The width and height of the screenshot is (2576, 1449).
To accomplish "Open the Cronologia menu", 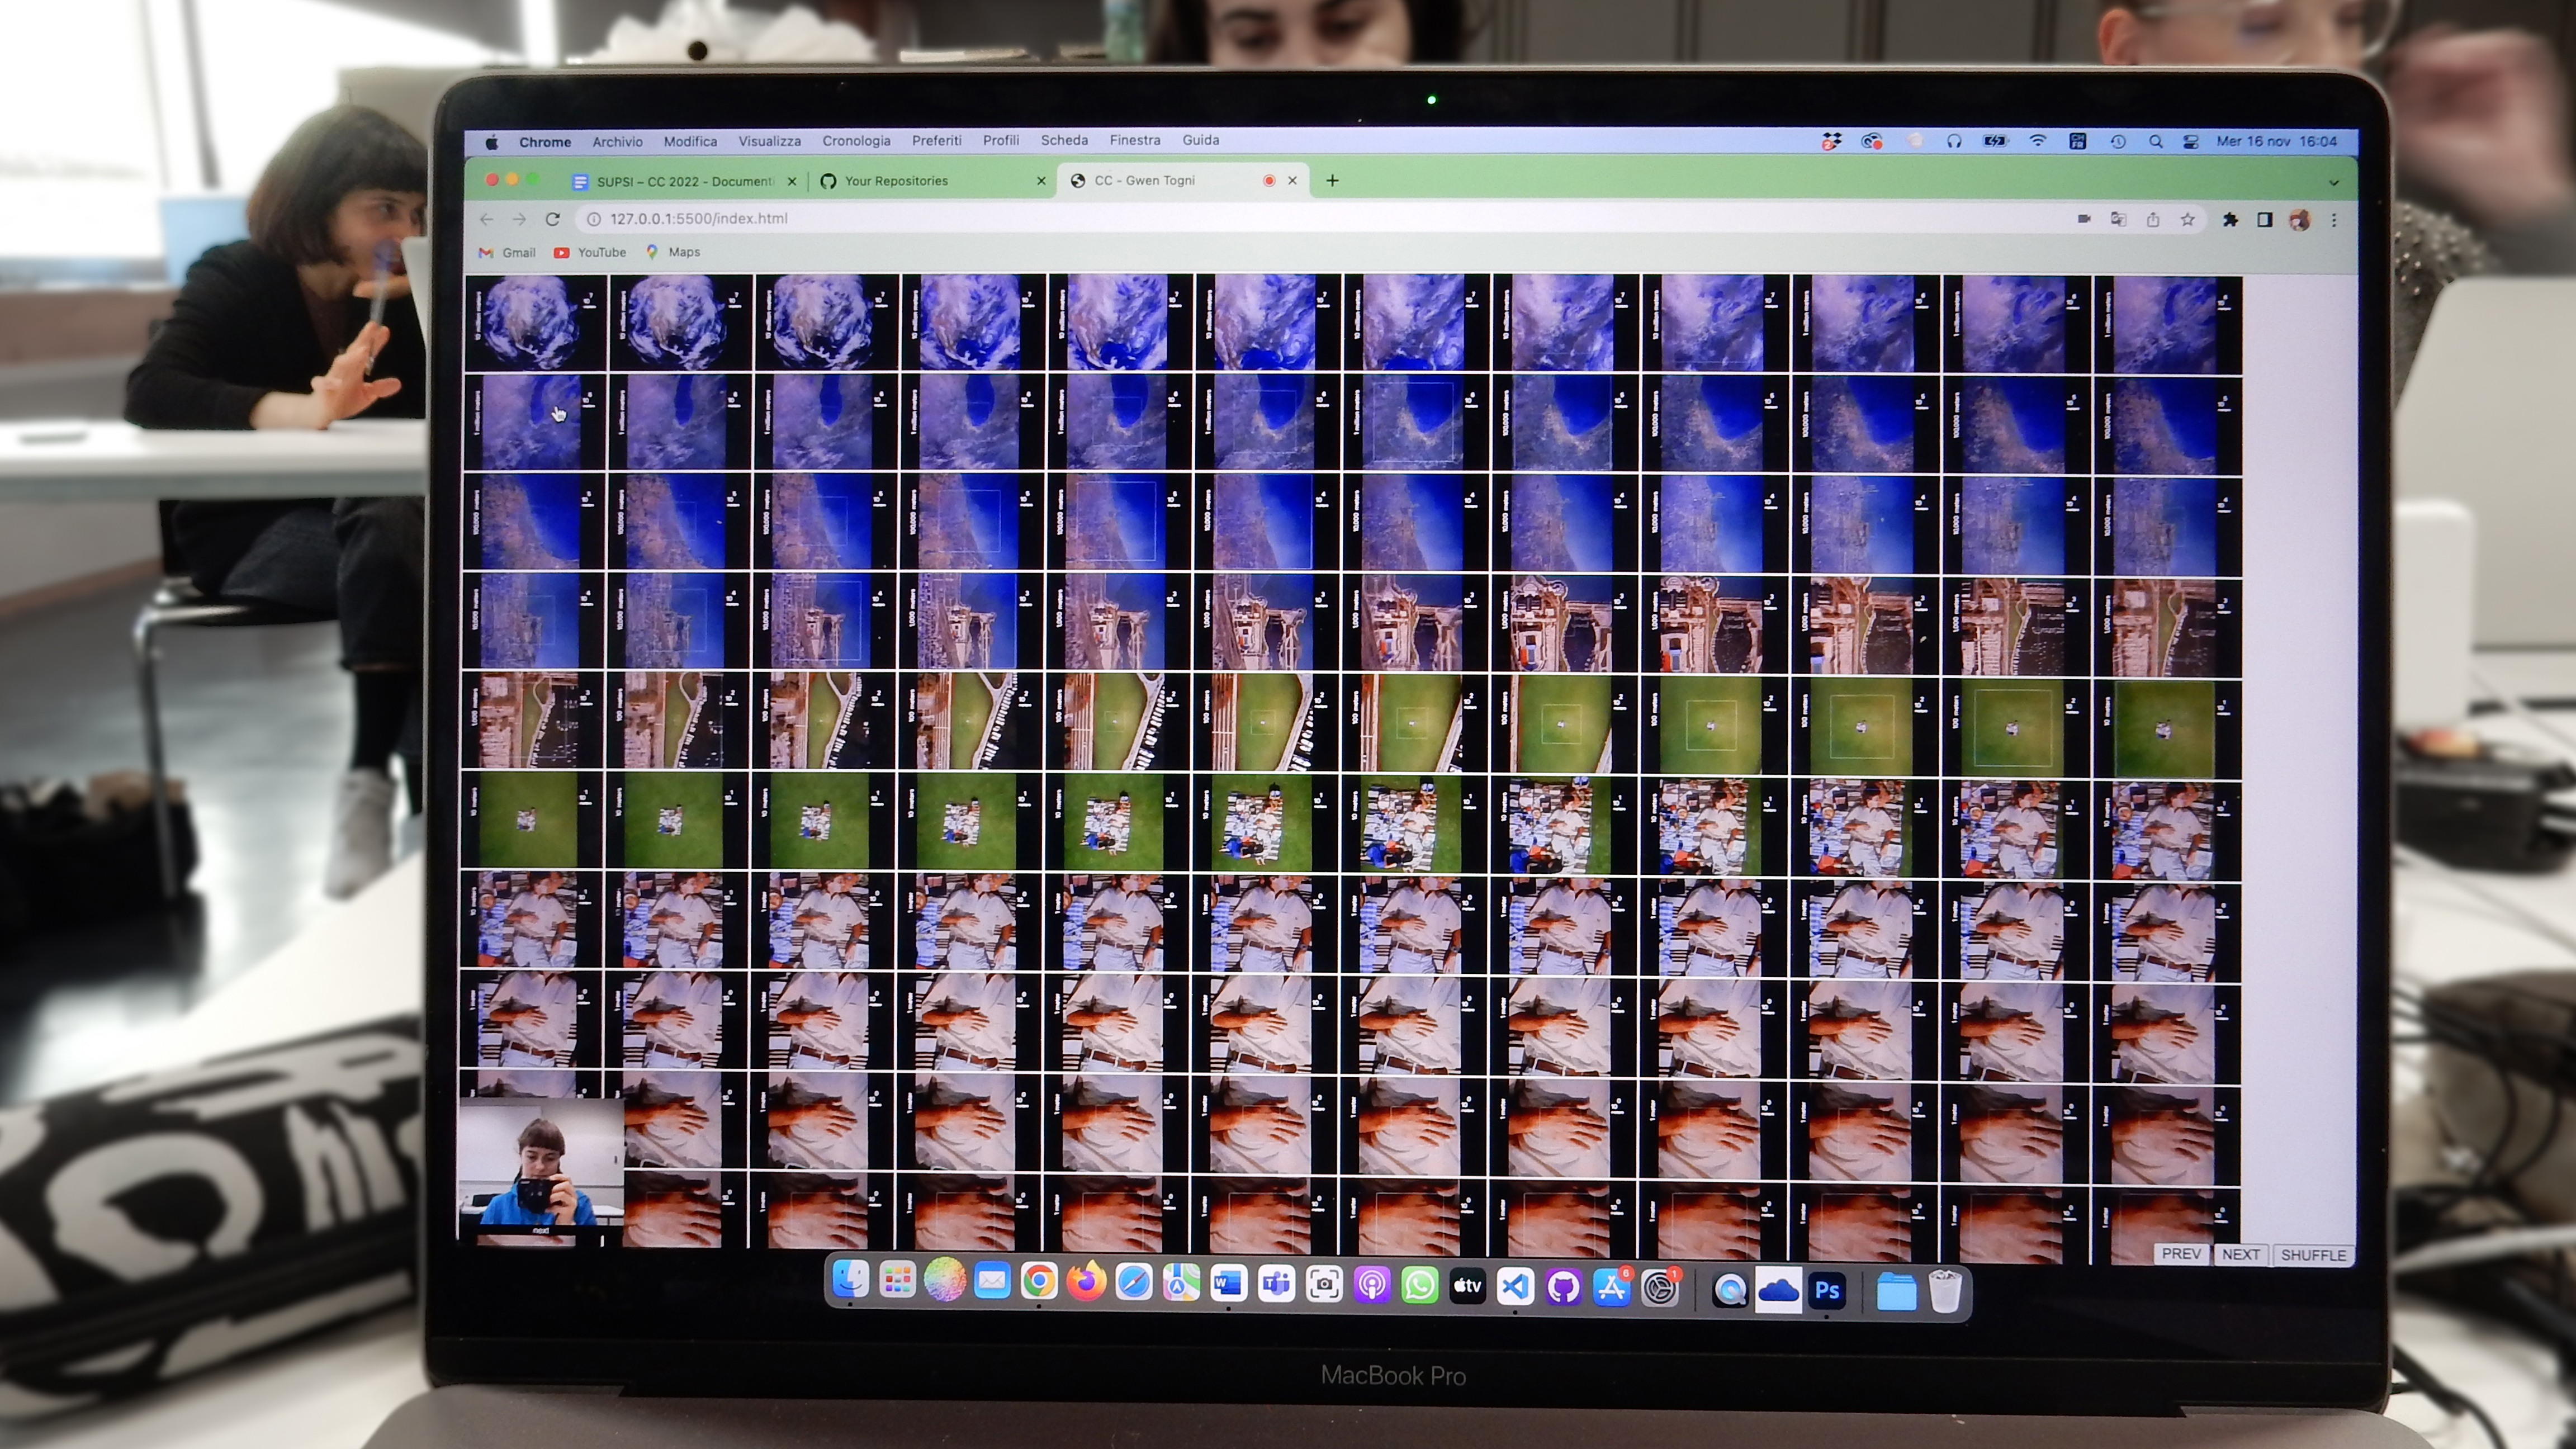I will 855,141.
